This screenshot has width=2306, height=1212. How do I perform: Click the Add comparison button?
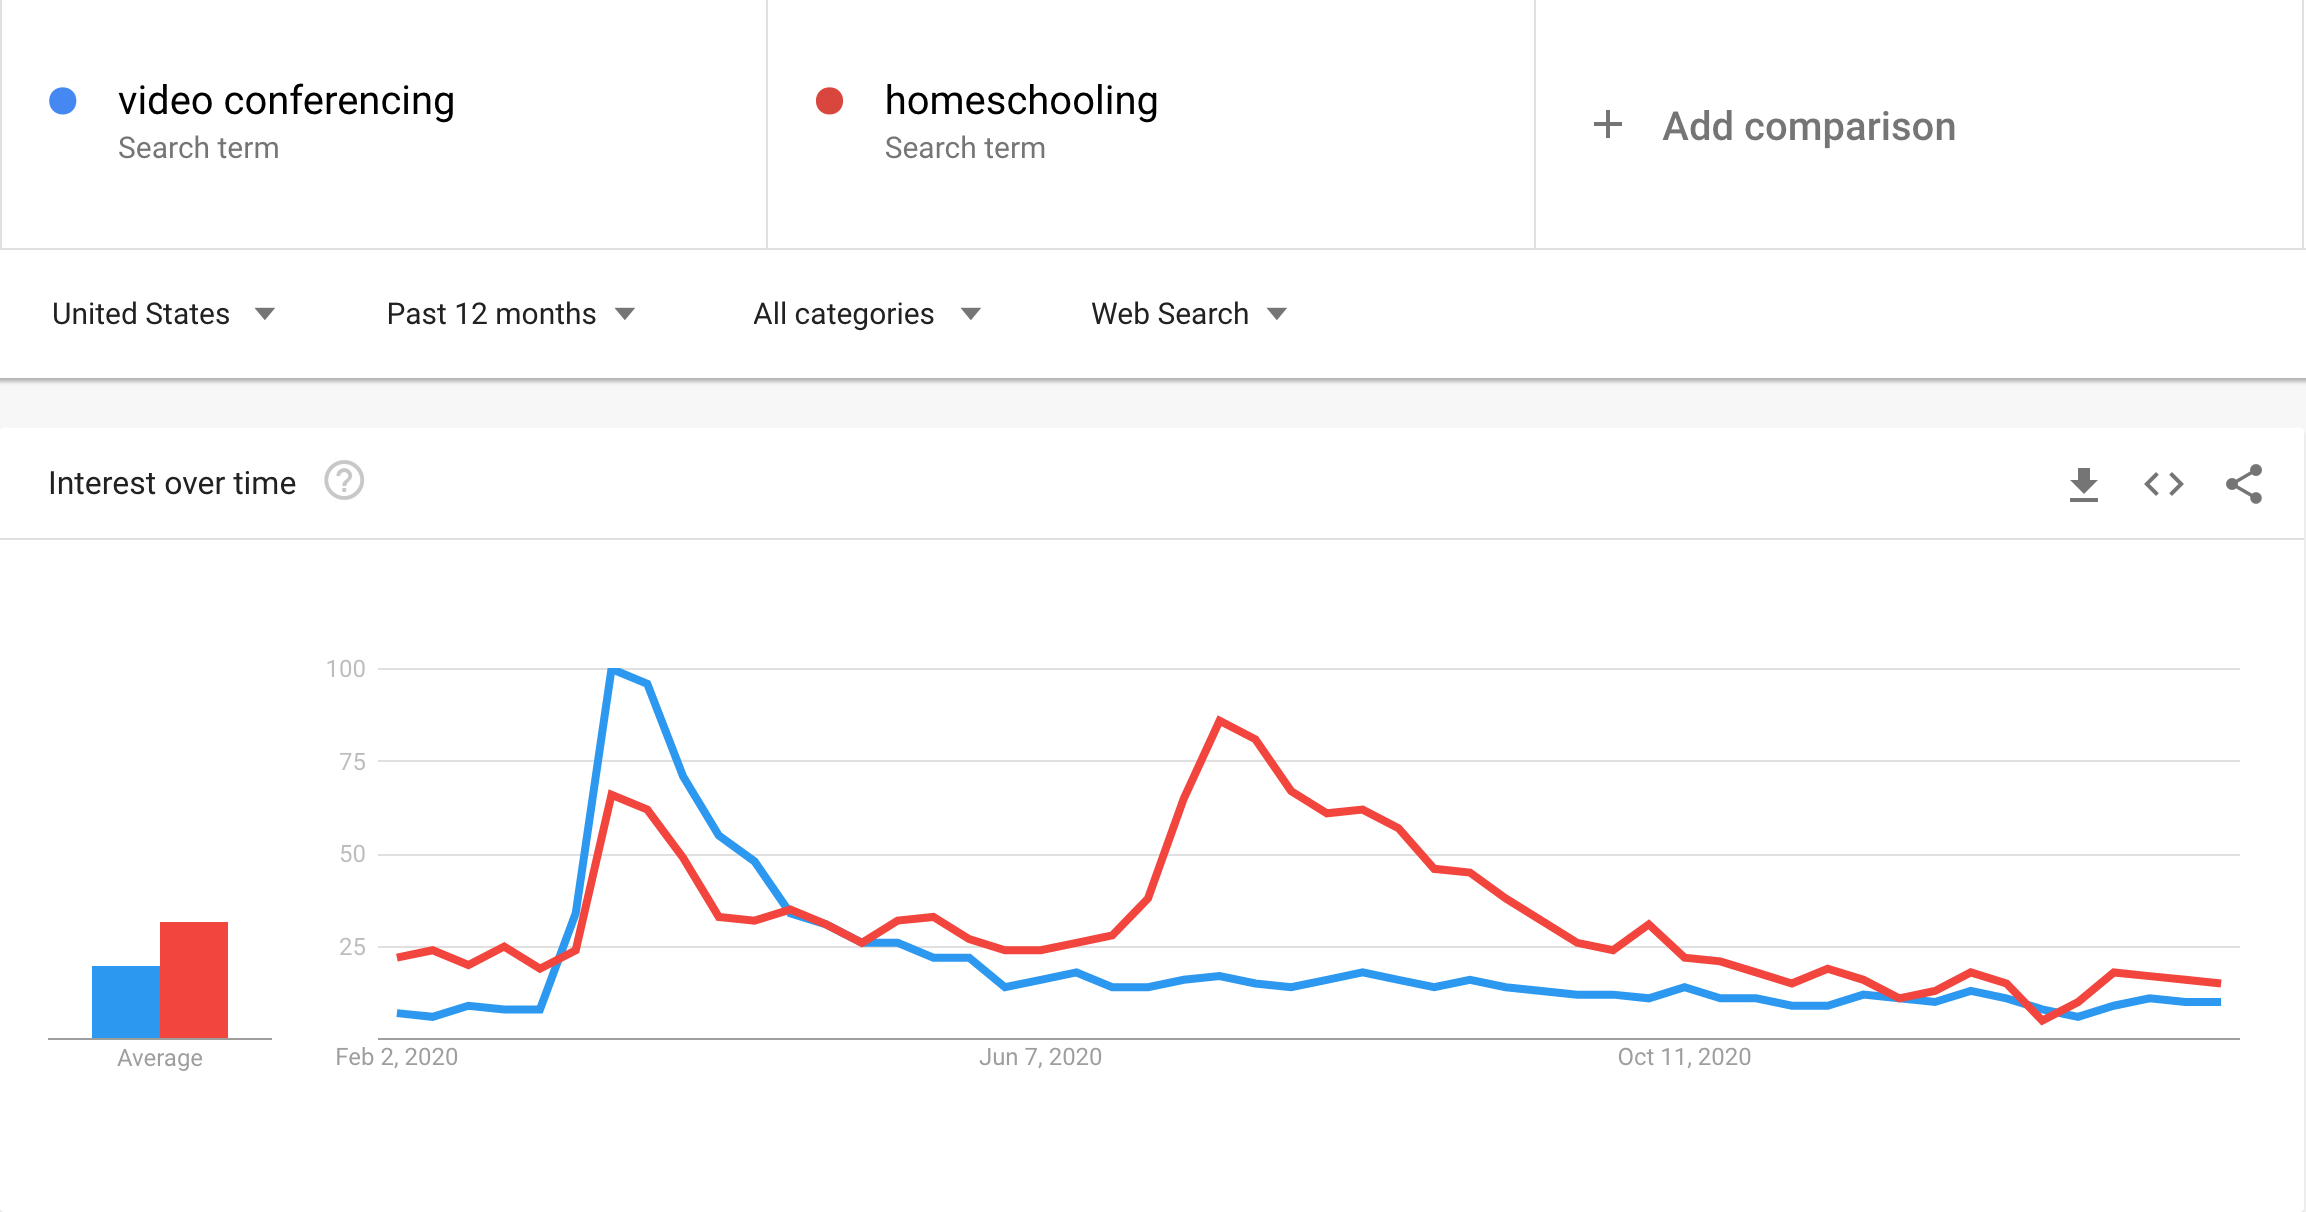[1774, 126]
